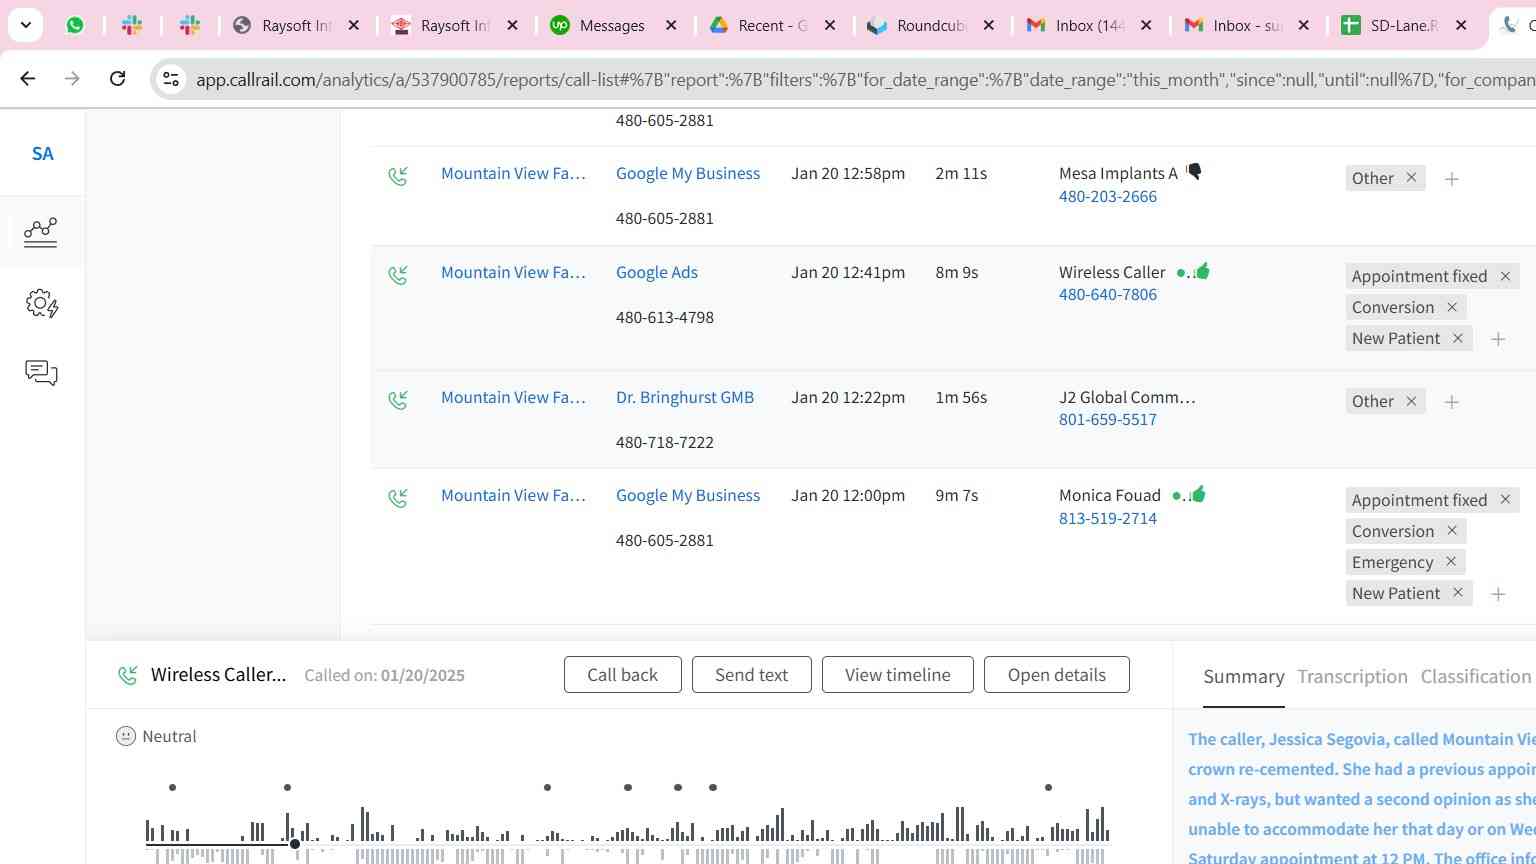Click thumbs-down icon next to Mesa Implants A
Screen dimensions: 1536x864
coord(1194,172)
